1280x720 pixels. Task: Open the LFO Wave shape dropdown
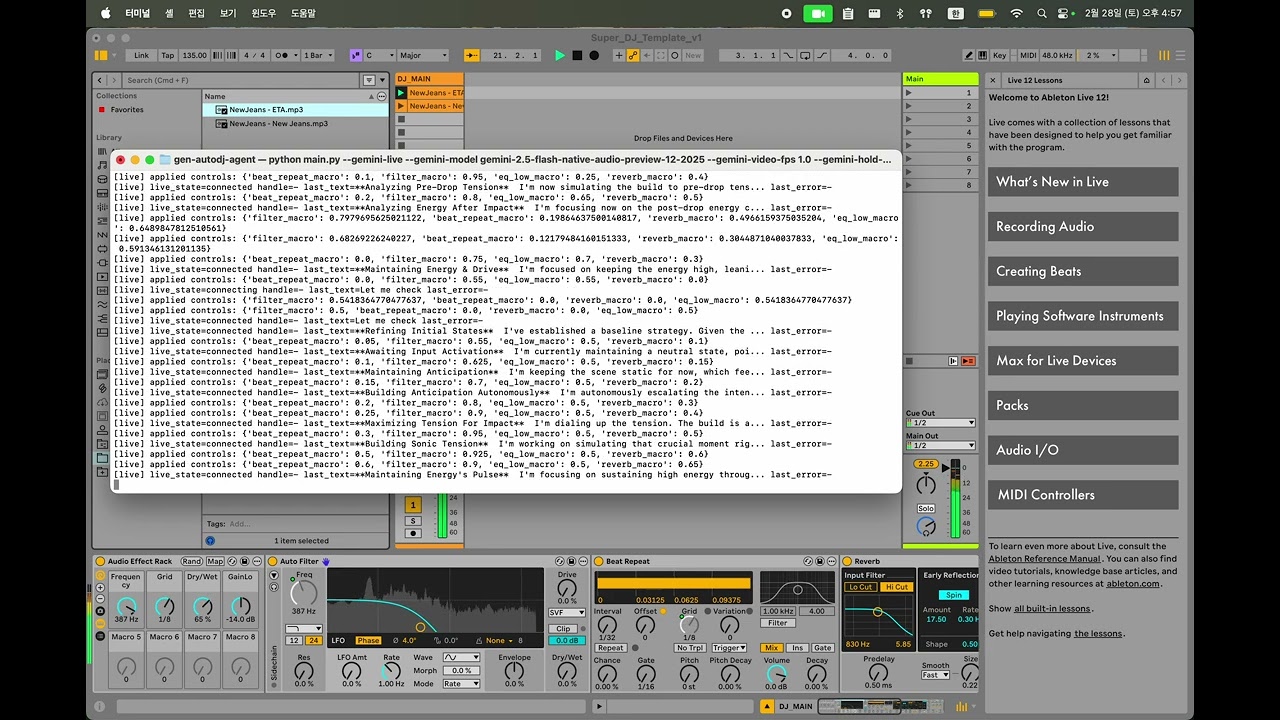click(462, 657)
